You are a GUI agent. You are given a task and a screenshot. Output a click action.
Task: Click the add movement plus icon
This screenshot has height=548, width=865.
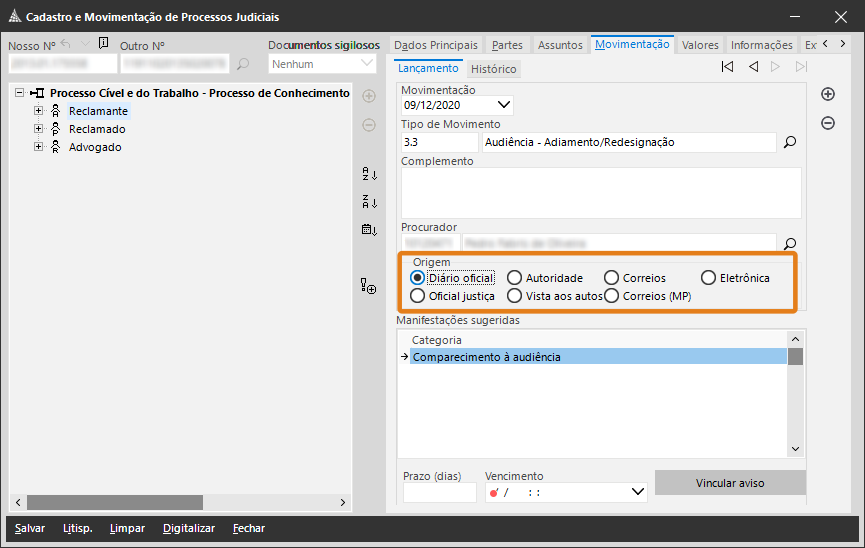tap(828, 94)
